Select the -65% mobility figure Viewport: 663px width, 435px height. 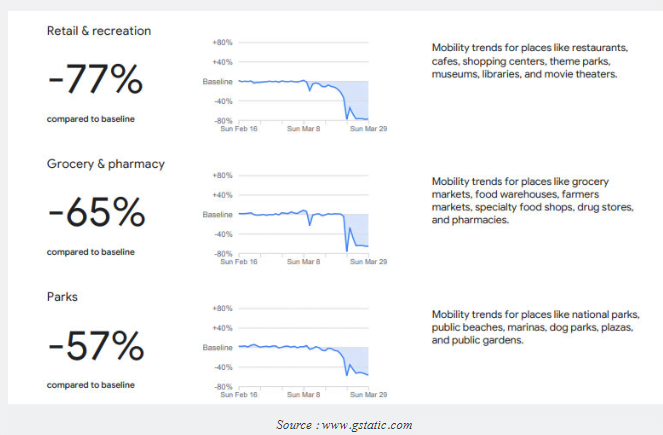[96, 214]
